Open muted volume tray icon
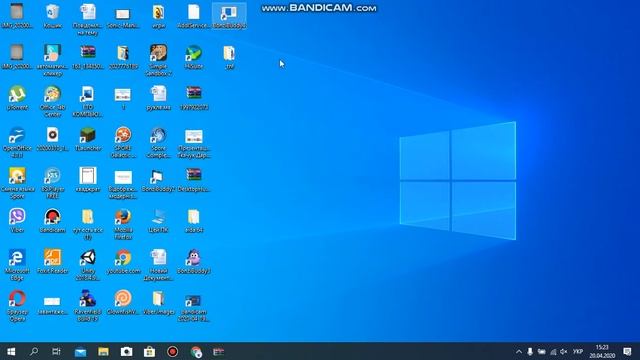The height and width of the screenshot is (360, 640). point(564,351)
